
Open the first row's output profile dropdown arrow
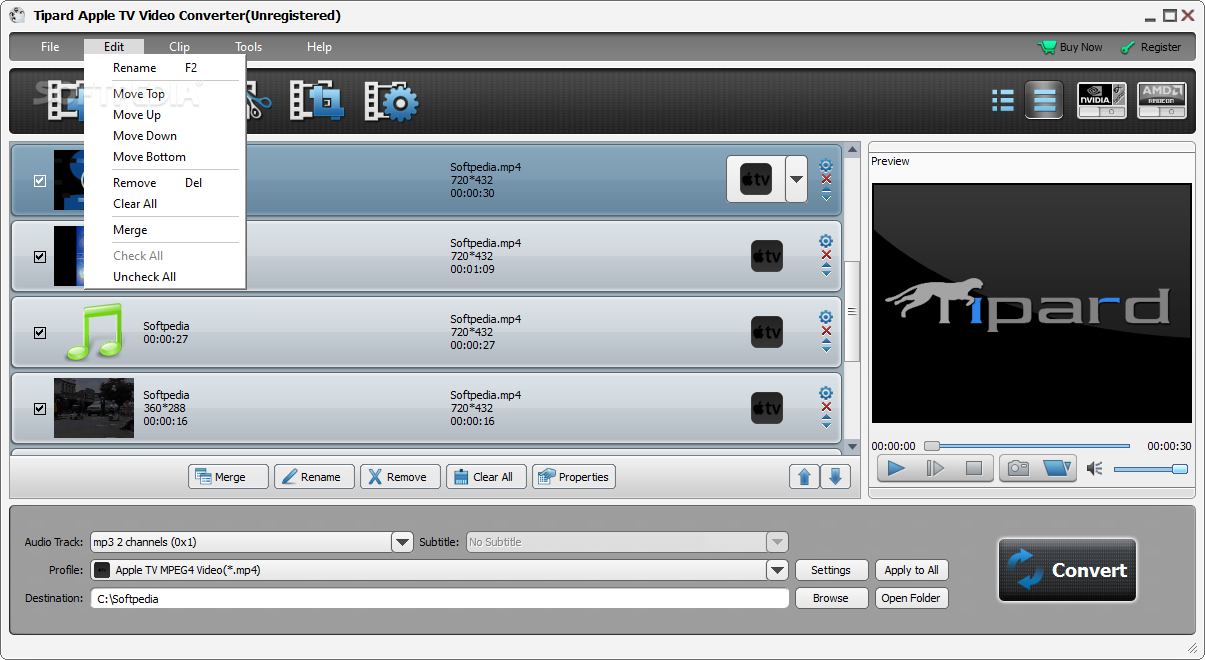point(797,180)
